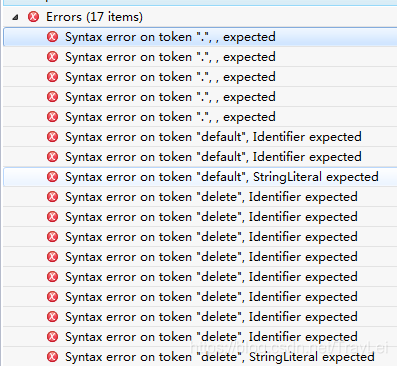Click the error icon of the highlighted first row
The width and height of the screenshot is (397, 366).
[52, 37]
